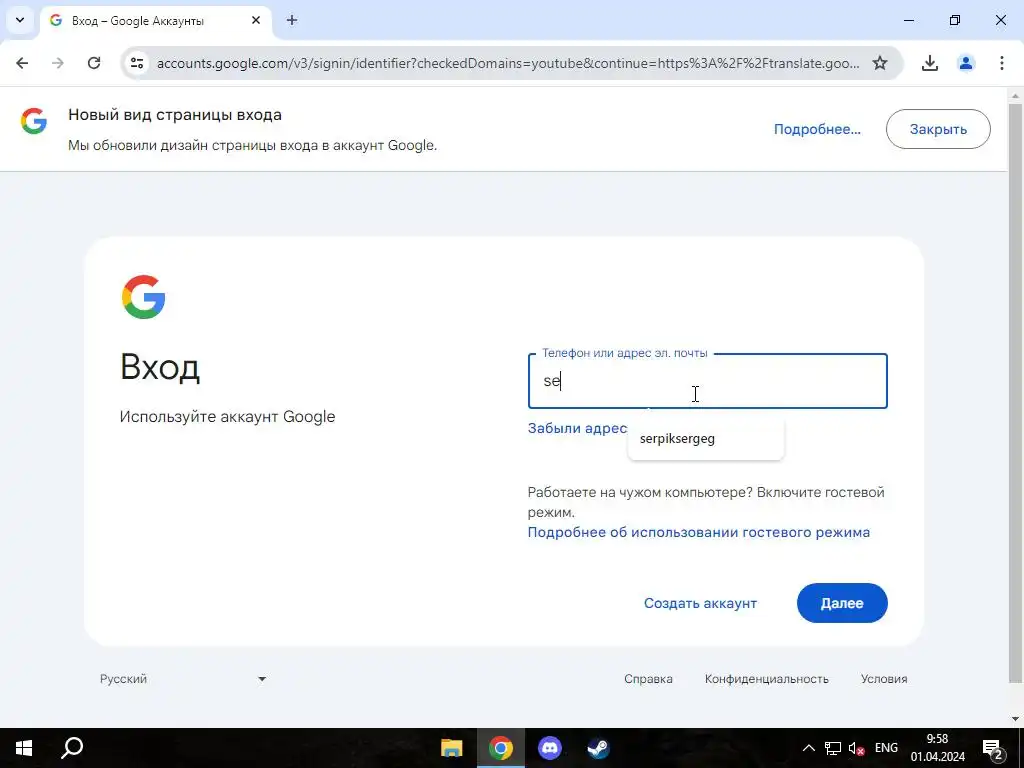
Task: Open the Chrome profile avatar
Action: pos(965,63)
